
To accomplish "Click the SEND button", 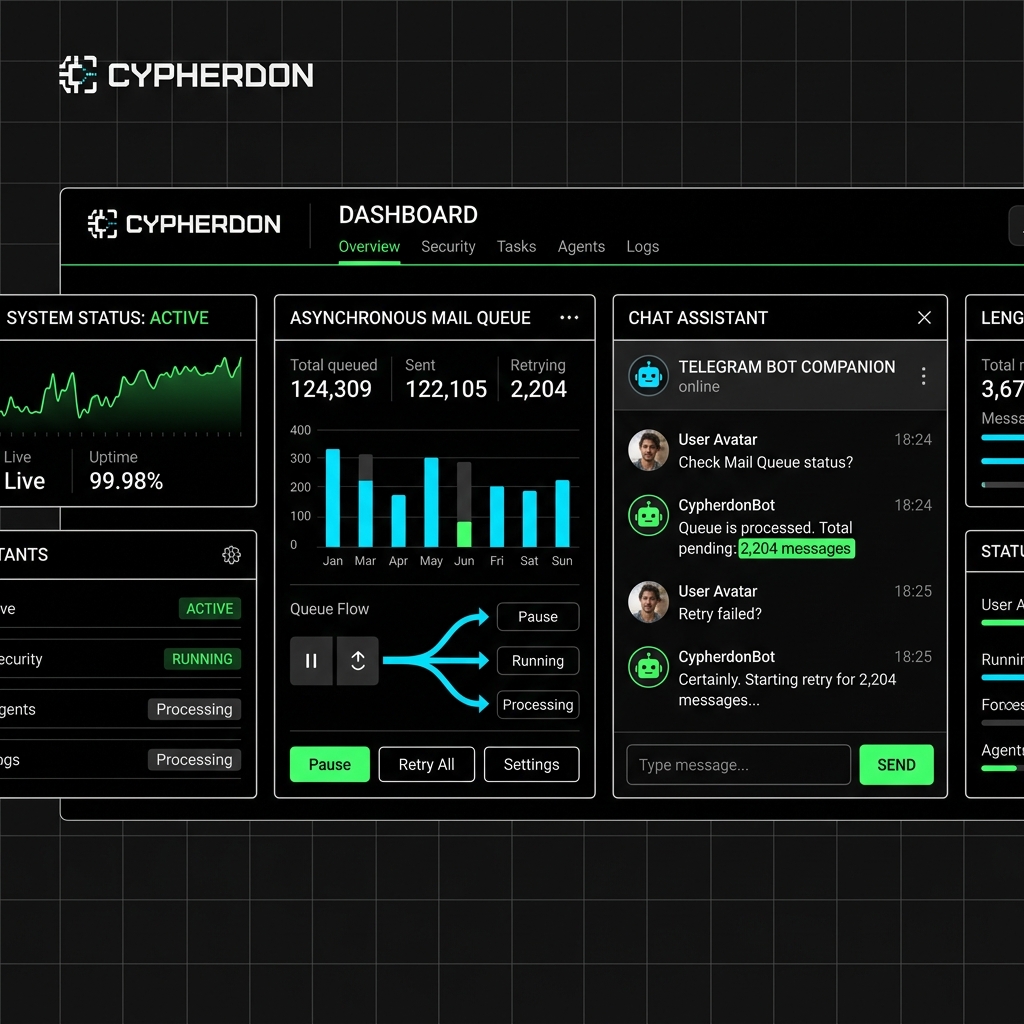I will pos(896,764).
